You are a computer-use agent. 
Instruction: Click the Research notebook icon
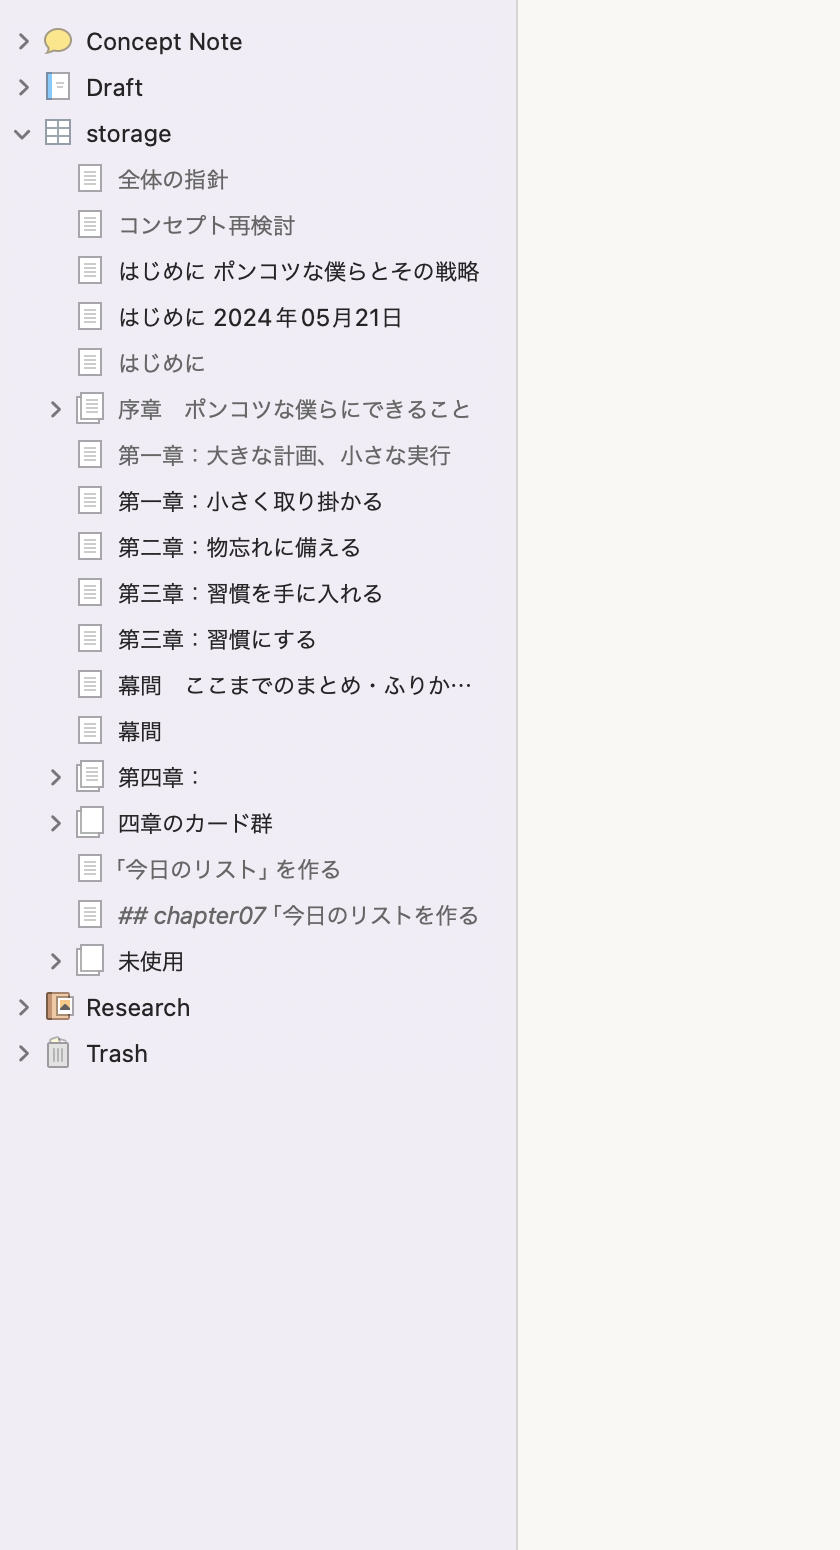(x=56, y=1007)
